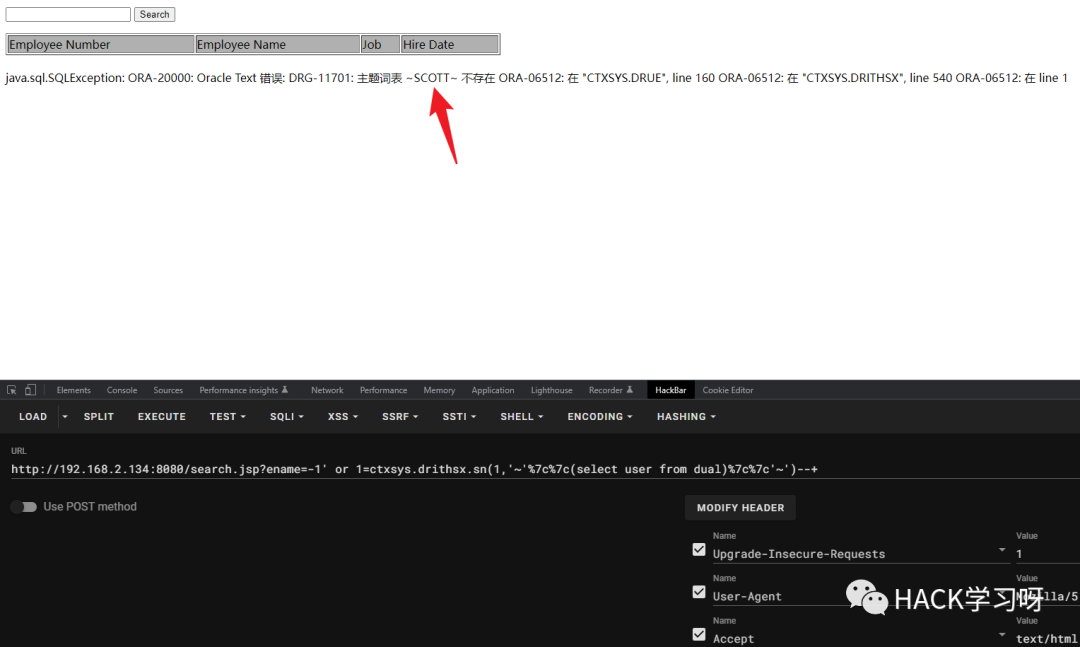Open the SSTI dropdown menu
Viewport: 1080px width, 647px height.
pos(459,417)
